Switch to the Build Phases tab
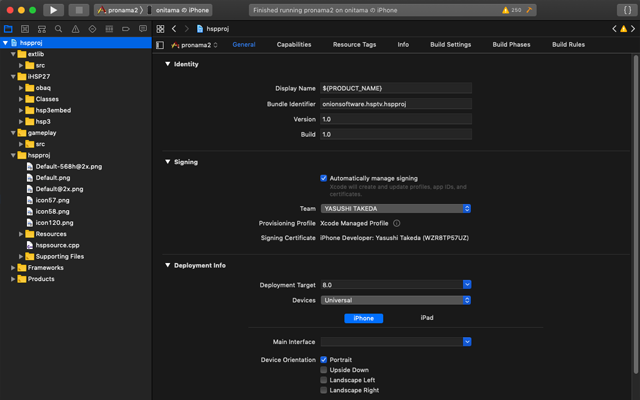 pos(511,44)
